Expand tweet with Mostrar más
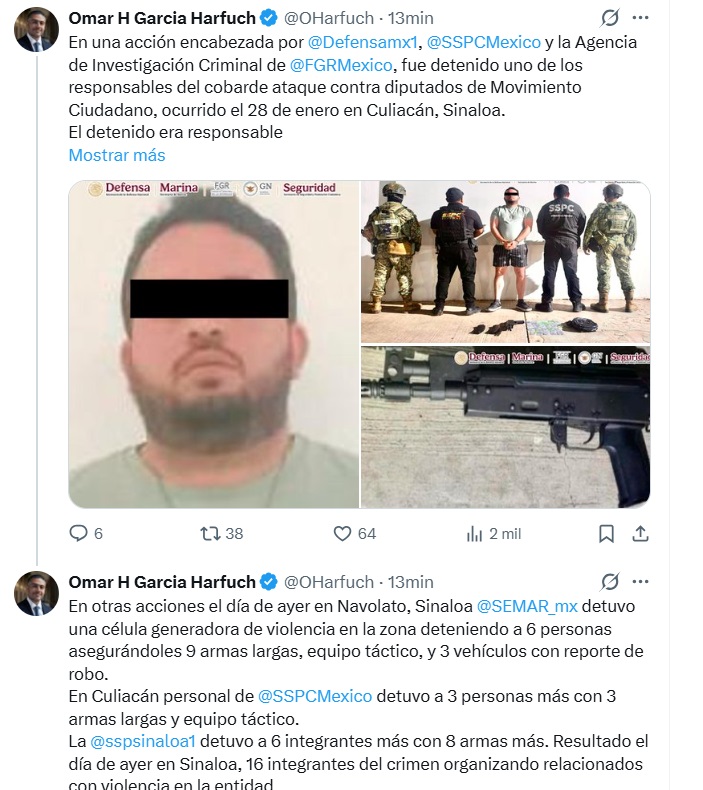This screenshot has width=703, height=790. pos(117,155)
